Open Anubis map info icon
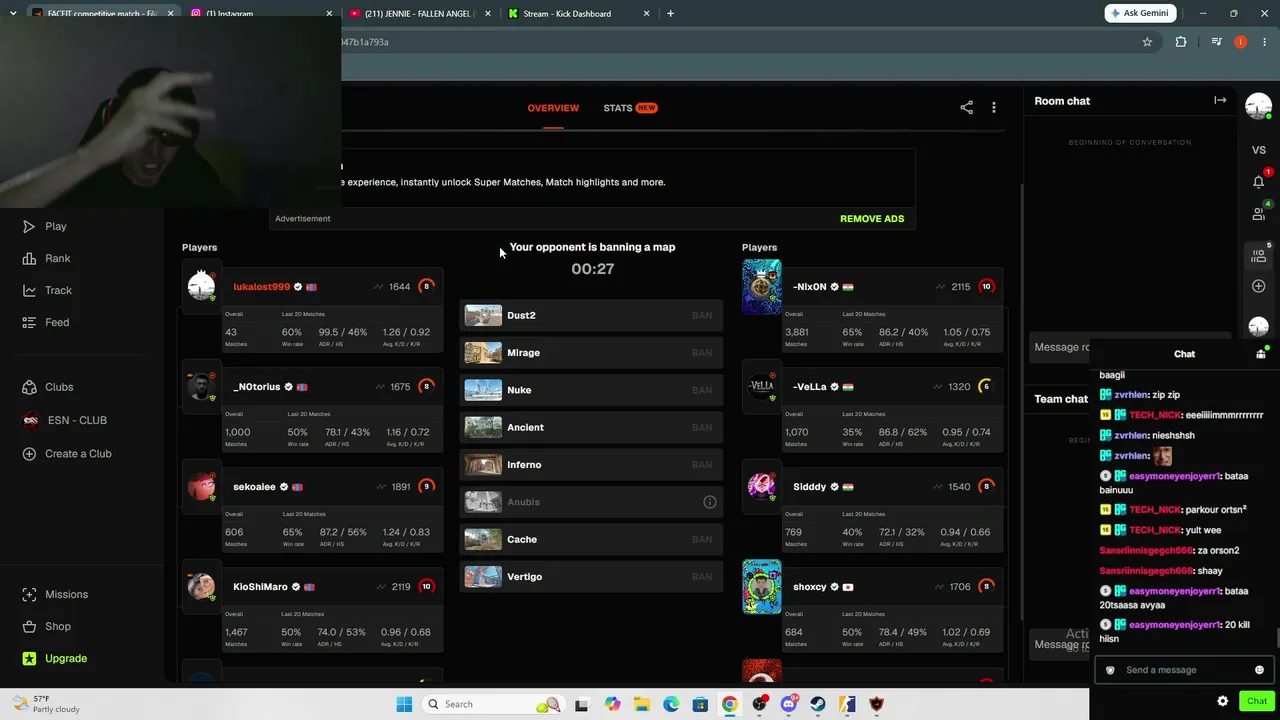The width and height of the screenshot is (1280, 720). coord(710,502)
